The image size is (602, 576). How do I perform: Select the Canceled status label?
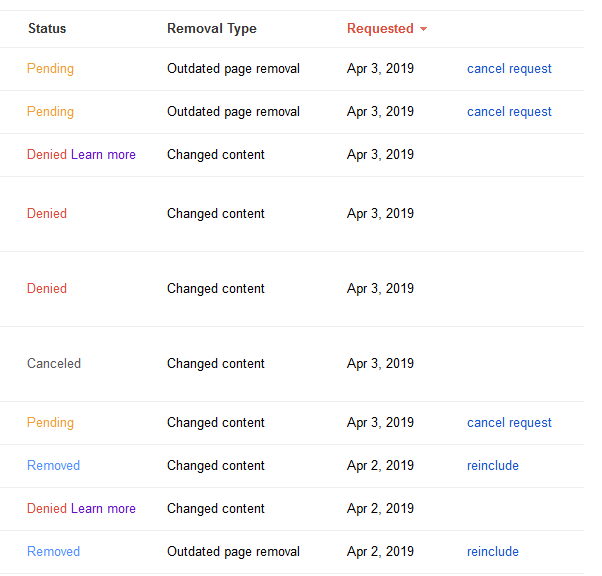point(54,363)
